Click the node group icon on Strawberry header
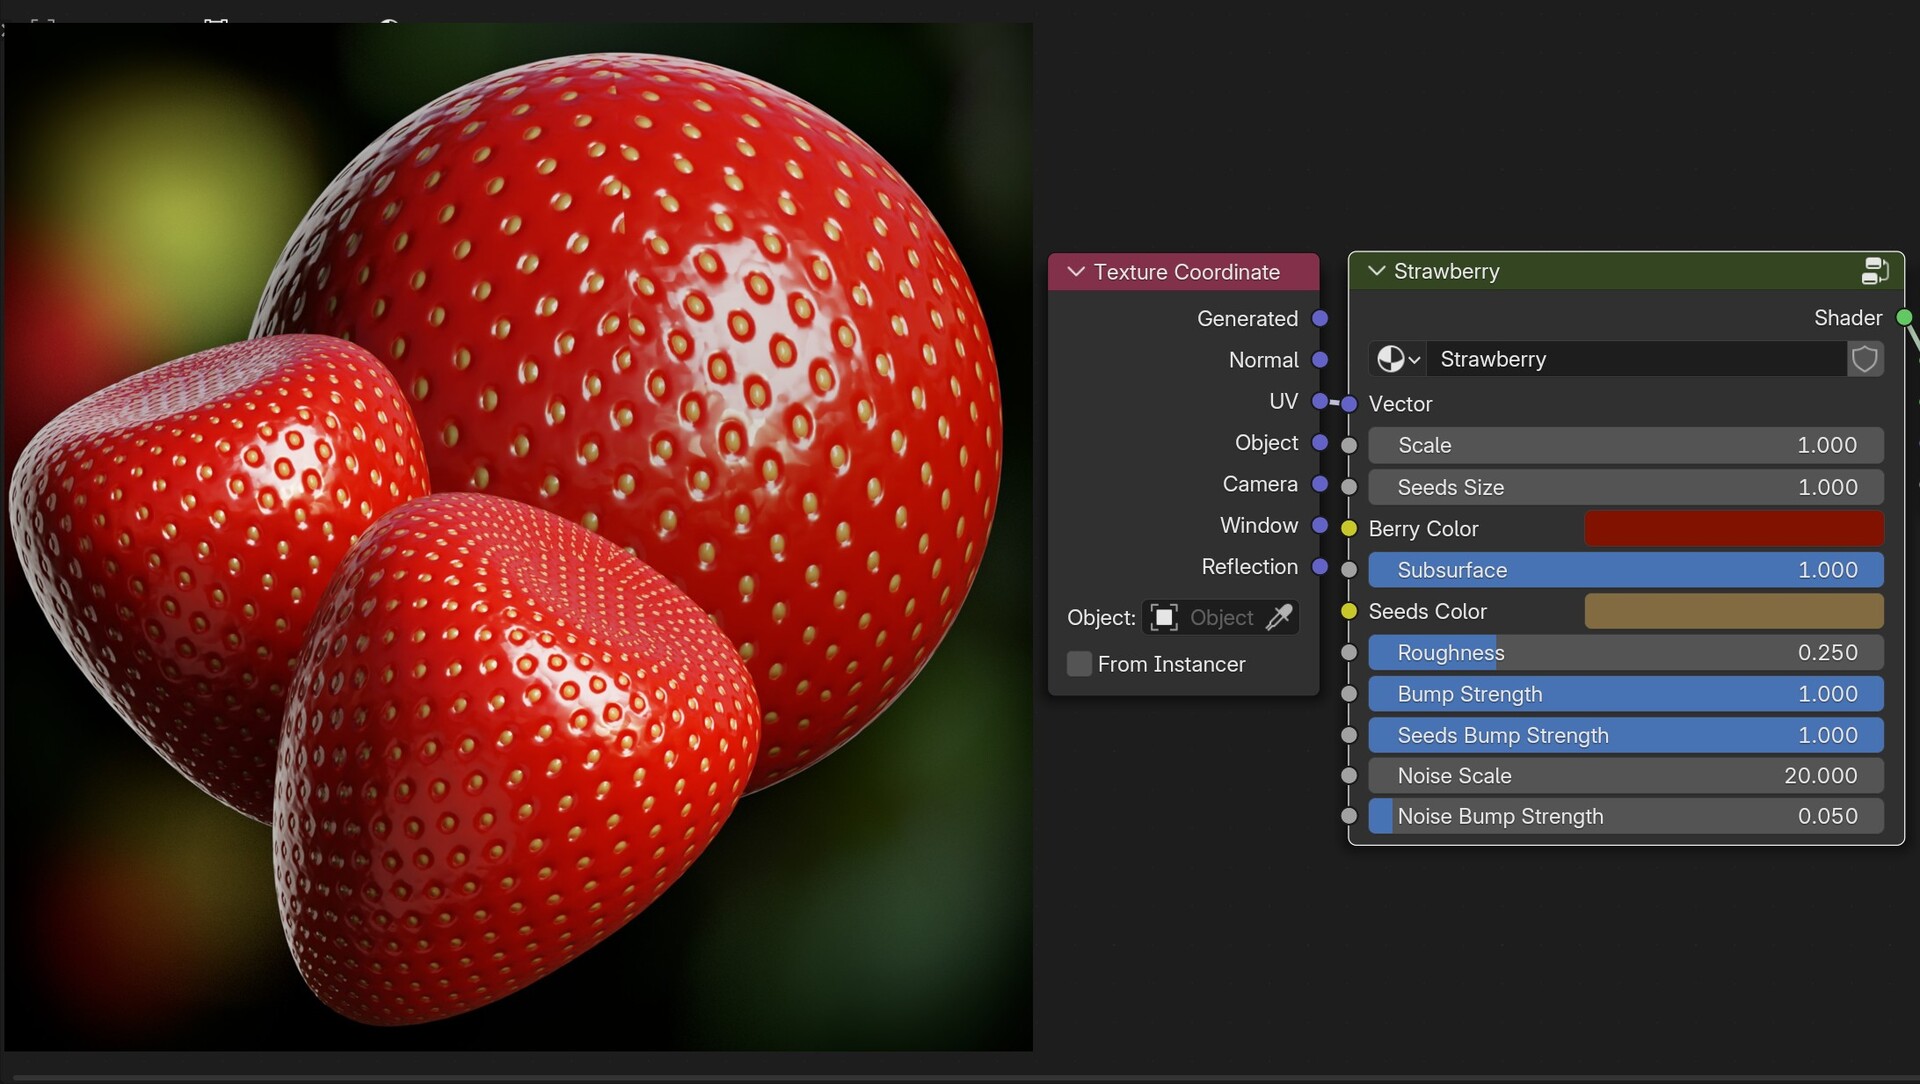 pyautogui.click(x=1875, y=270)
